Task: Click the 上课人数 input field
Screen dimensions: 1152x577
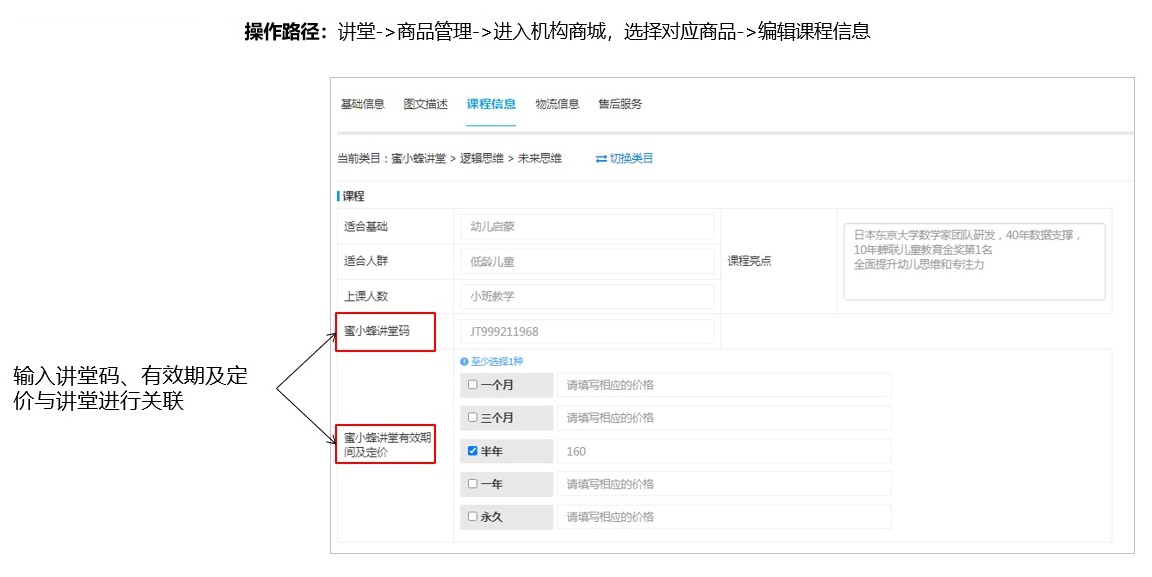Action: pyautogui.click(x=587, y=297)
